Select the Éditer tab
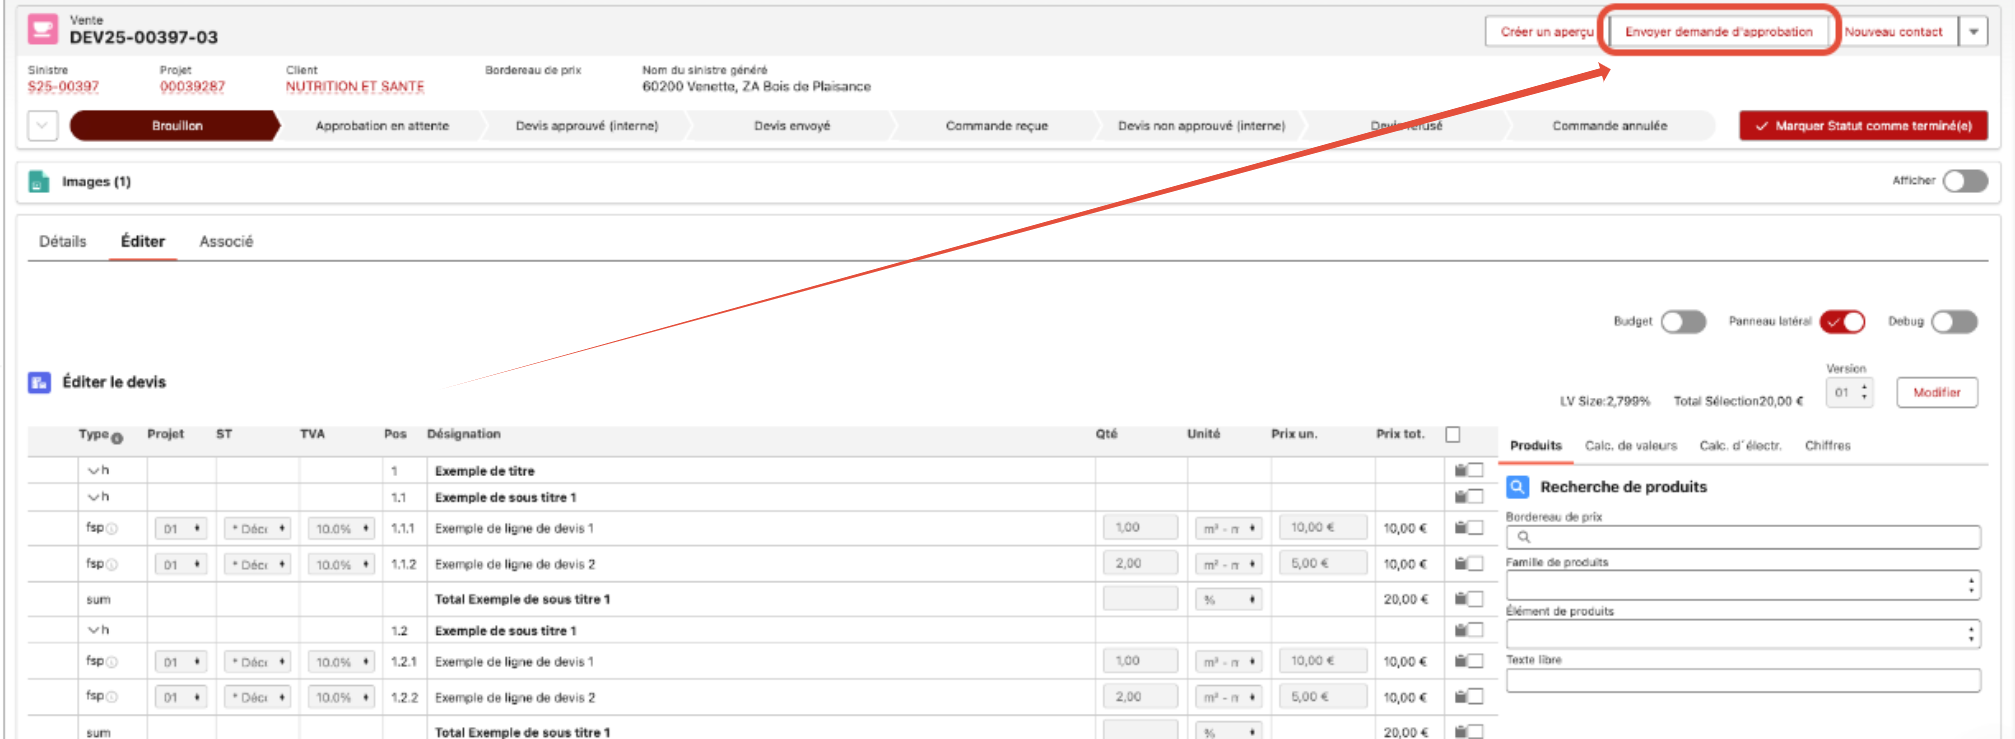 pyautogui.click(x=143, y=241)
